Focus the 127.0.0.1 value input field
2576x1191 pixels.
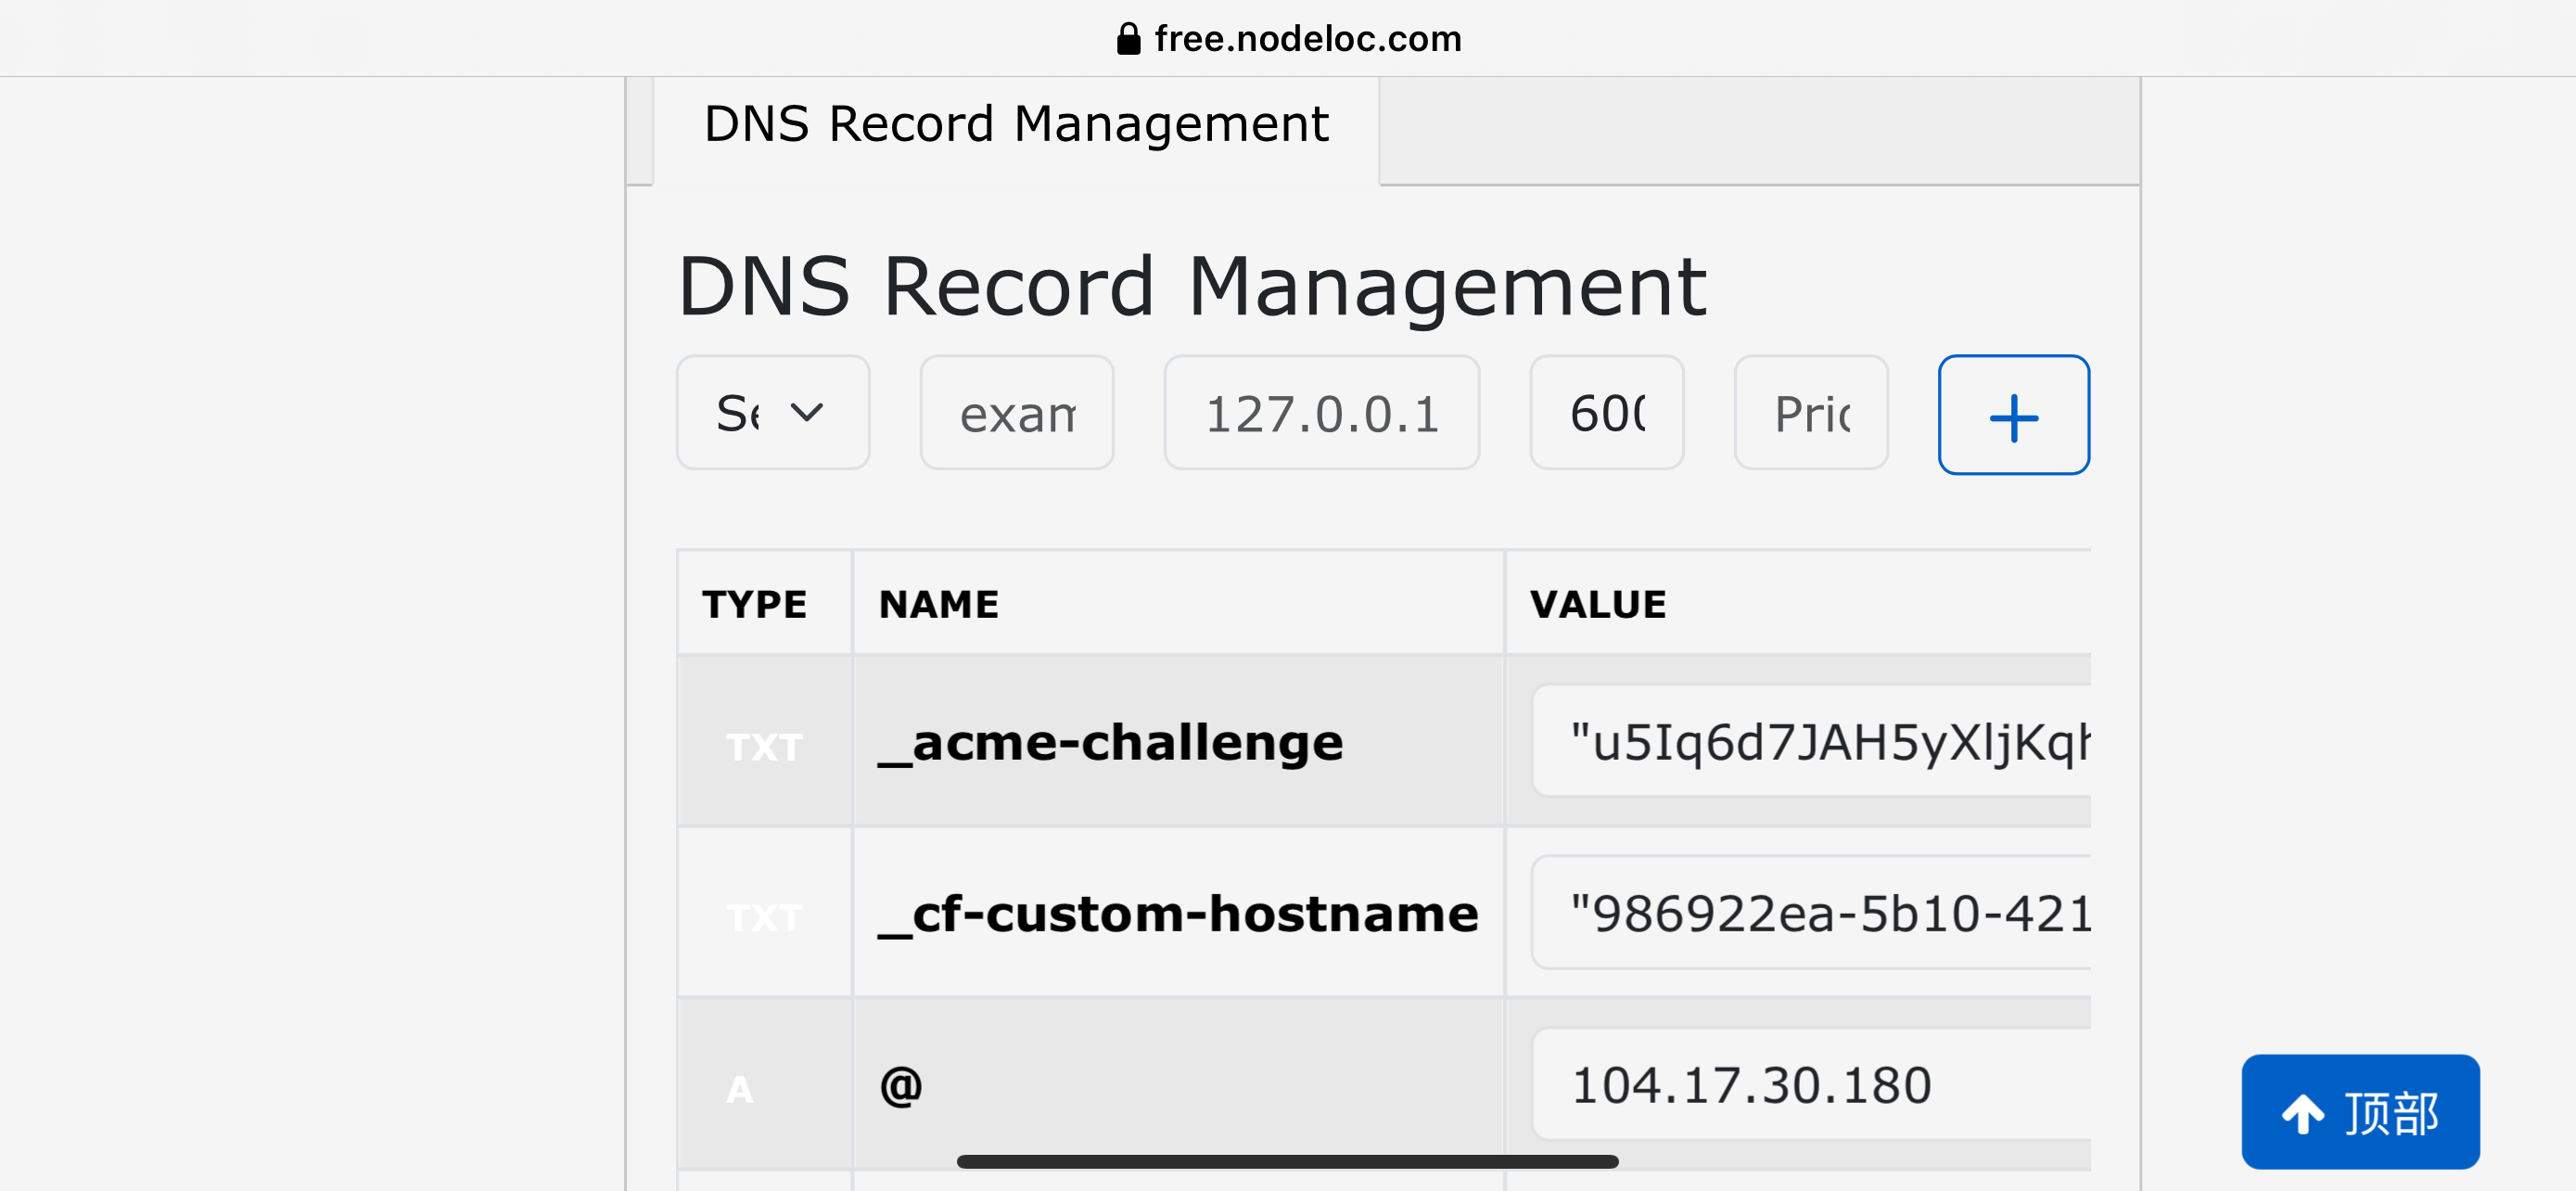pos(1321,412)
